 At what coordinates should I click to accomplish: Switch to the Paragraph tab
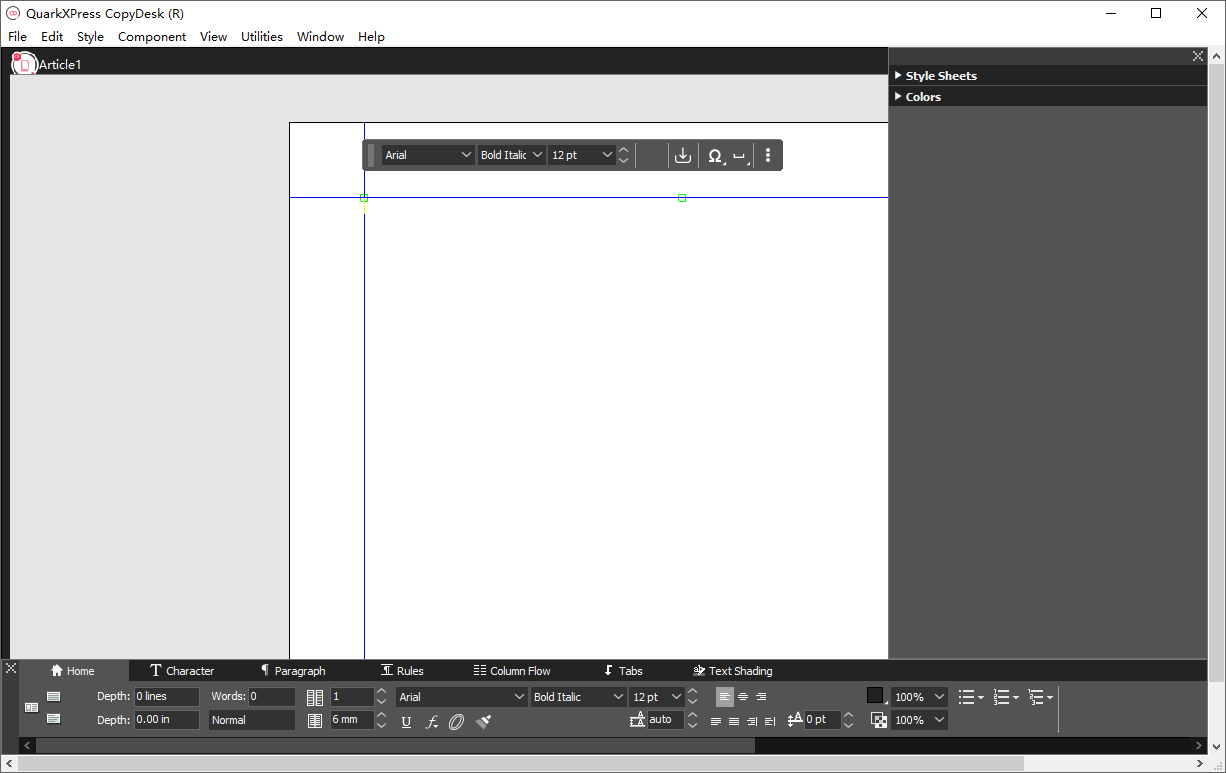(292, 671)
